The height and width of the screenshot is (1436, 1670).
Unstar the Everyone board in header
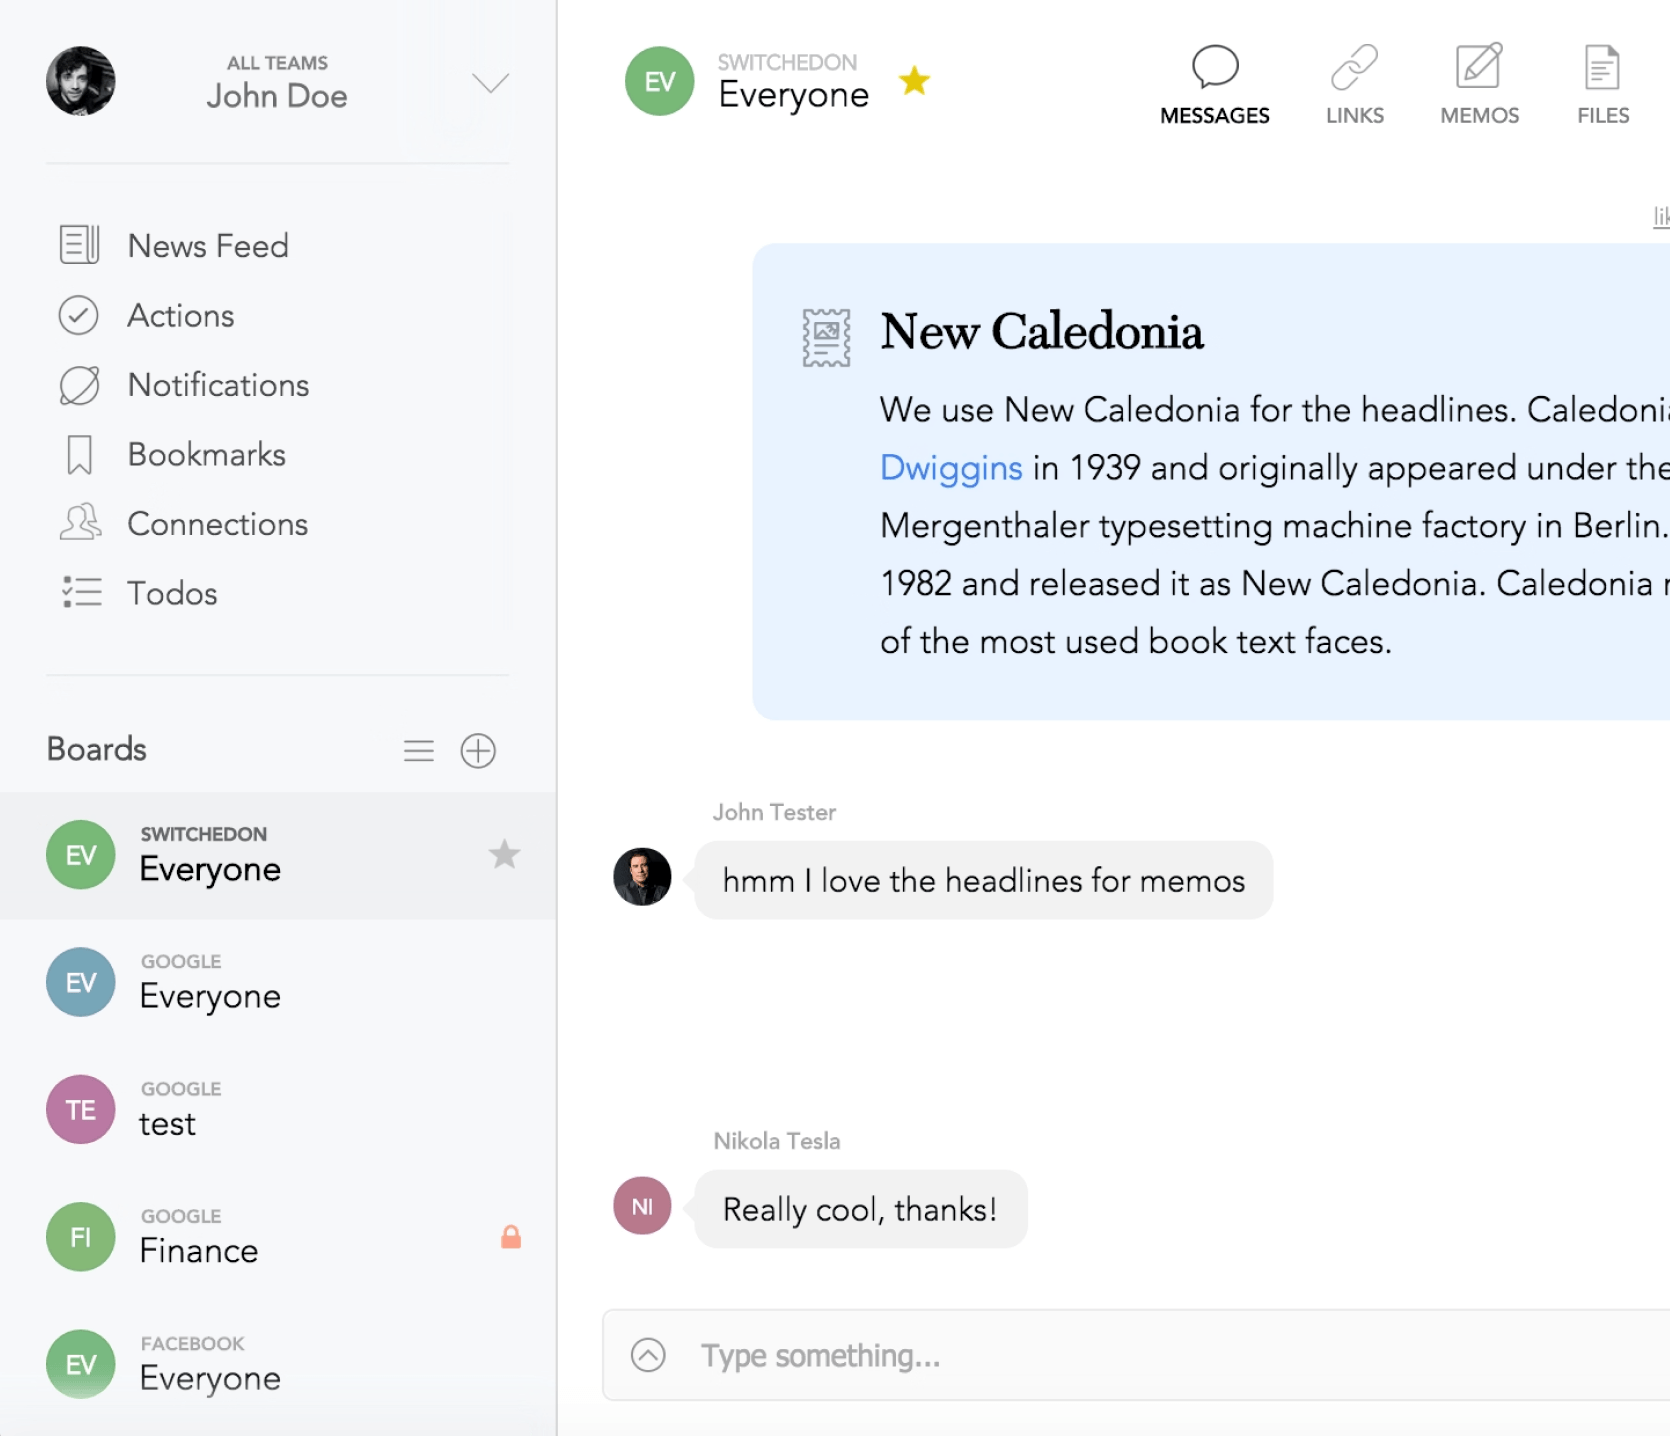tap(914, 81)
